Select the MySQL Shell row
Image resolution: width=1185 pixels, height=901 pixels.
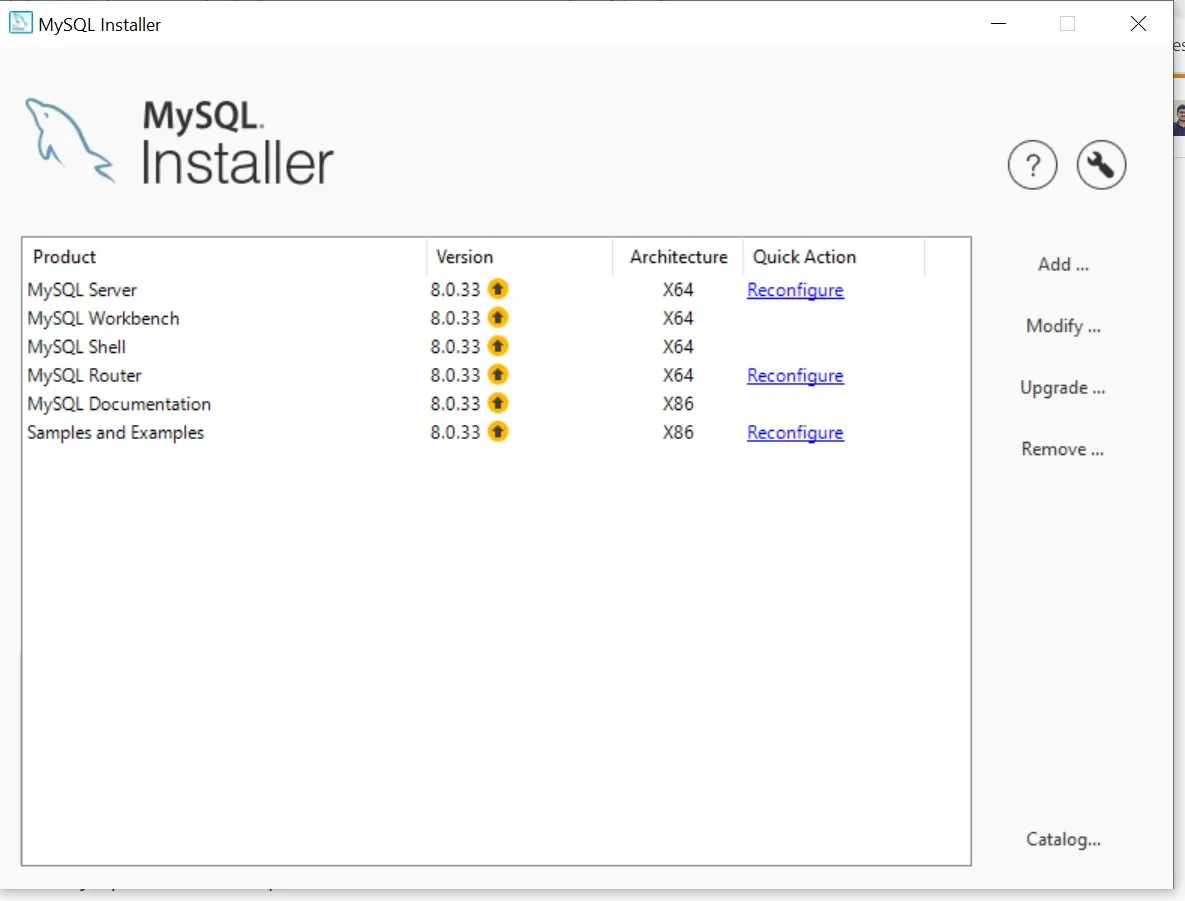pos(496,347)
